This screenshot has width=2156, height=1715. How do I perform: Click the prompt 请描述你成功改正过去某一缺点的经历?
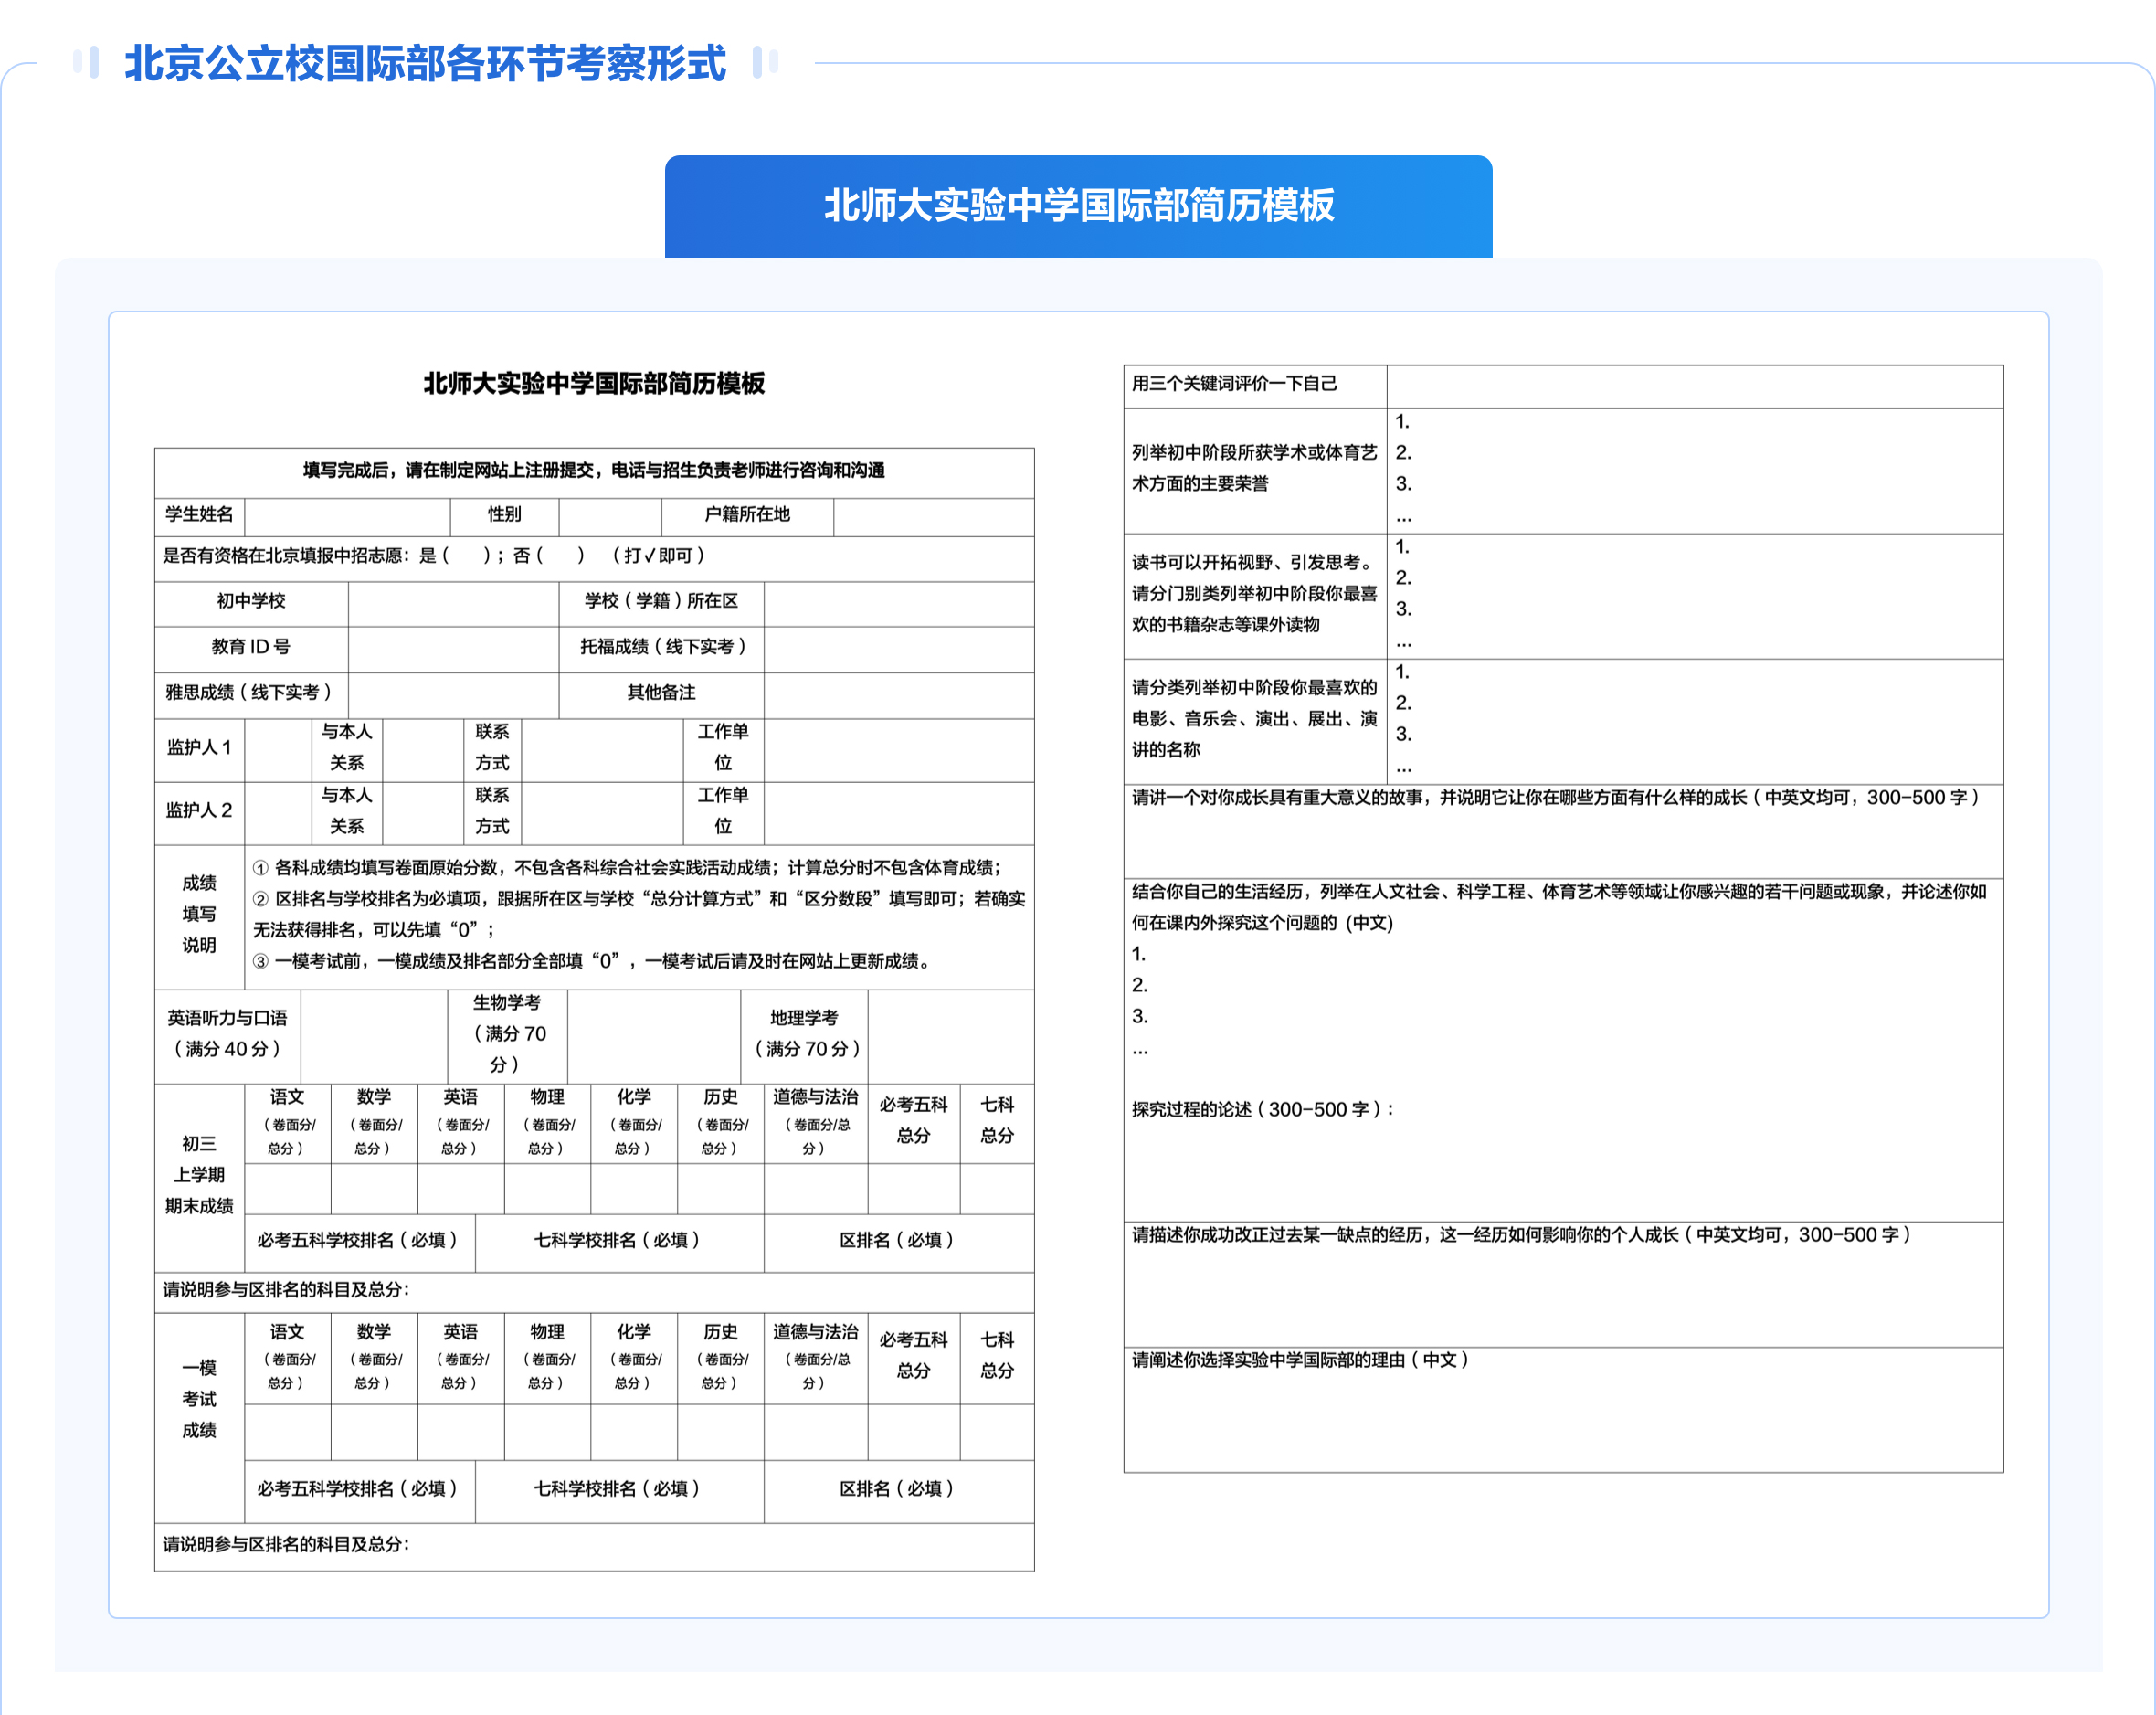[x=1521, y=1236]
